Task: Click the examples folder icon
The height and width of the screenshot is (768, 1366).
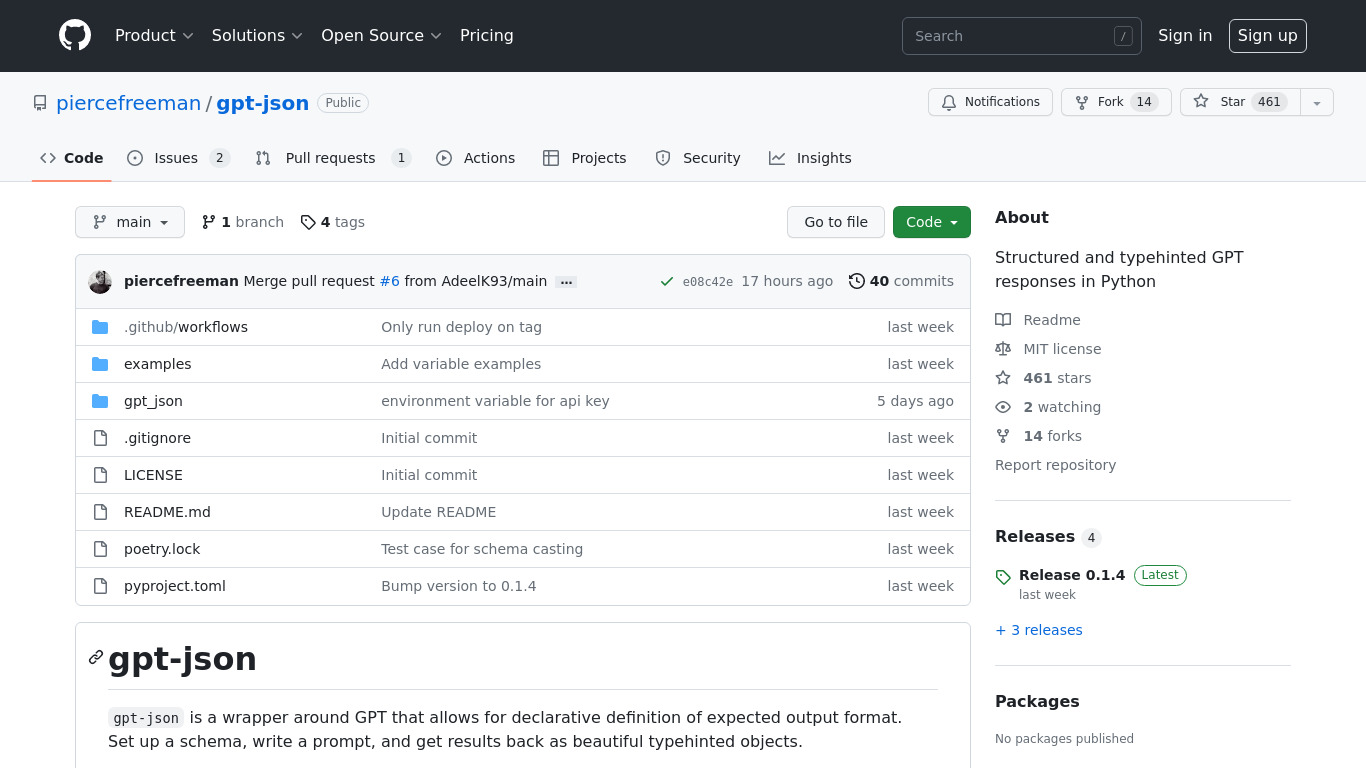Action: click(100, 364)
